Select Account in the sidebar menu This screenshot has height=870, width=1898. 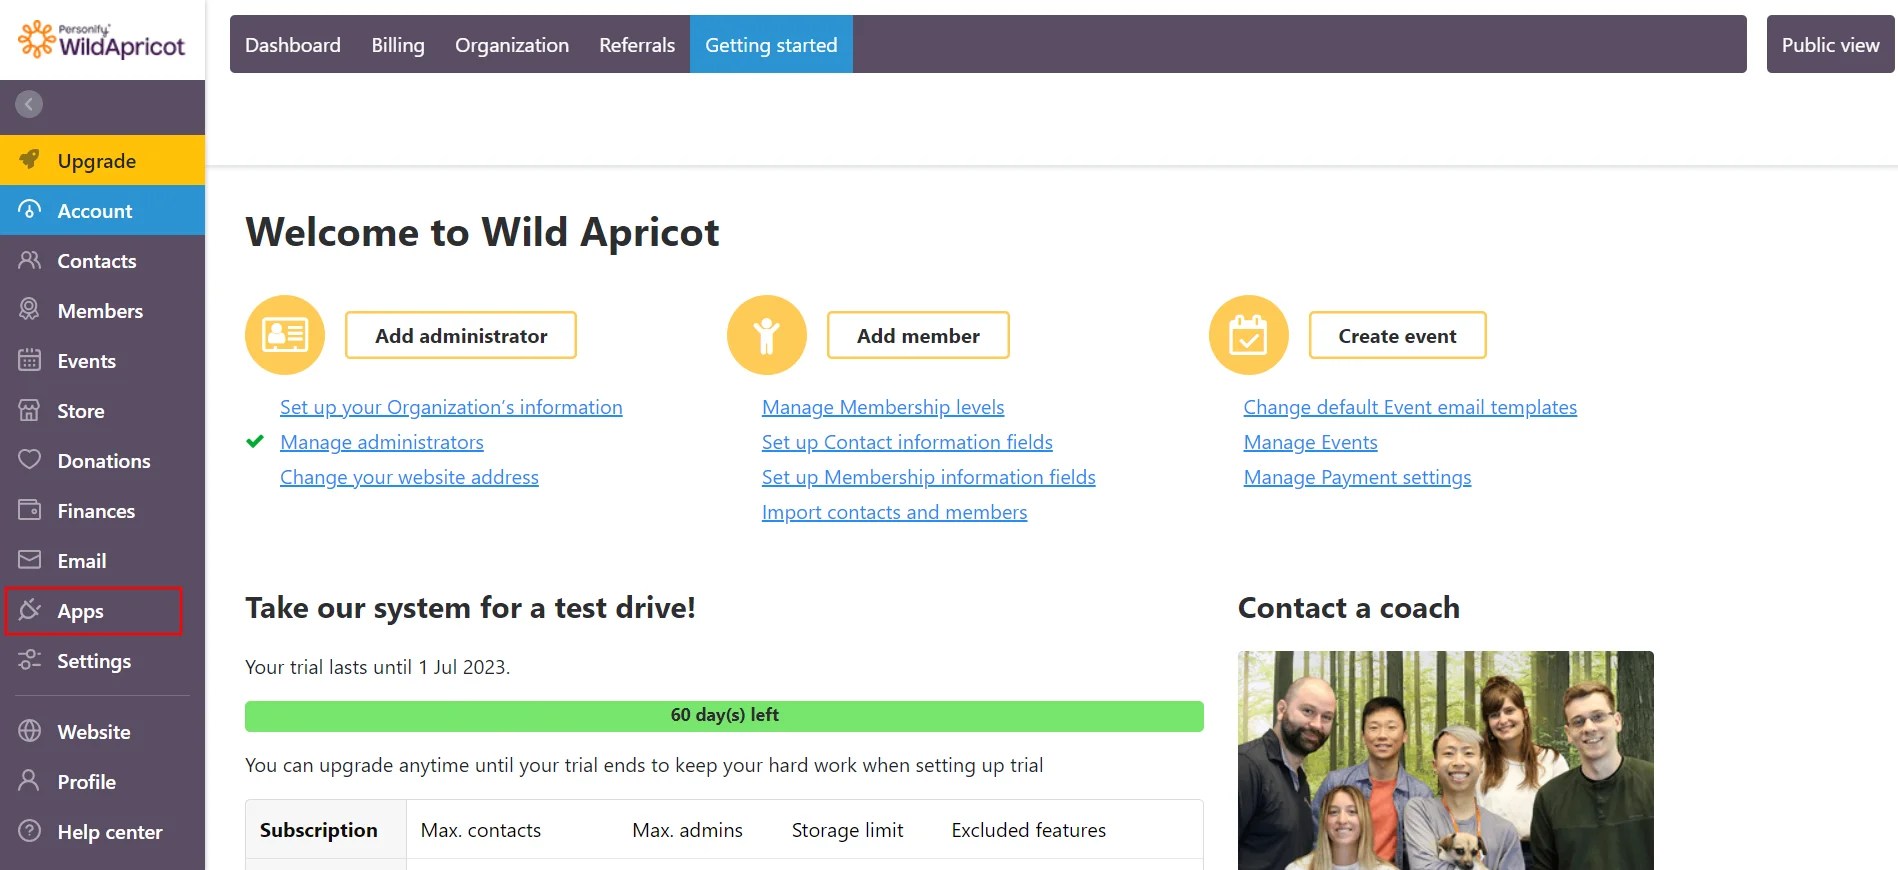point(102,210)
